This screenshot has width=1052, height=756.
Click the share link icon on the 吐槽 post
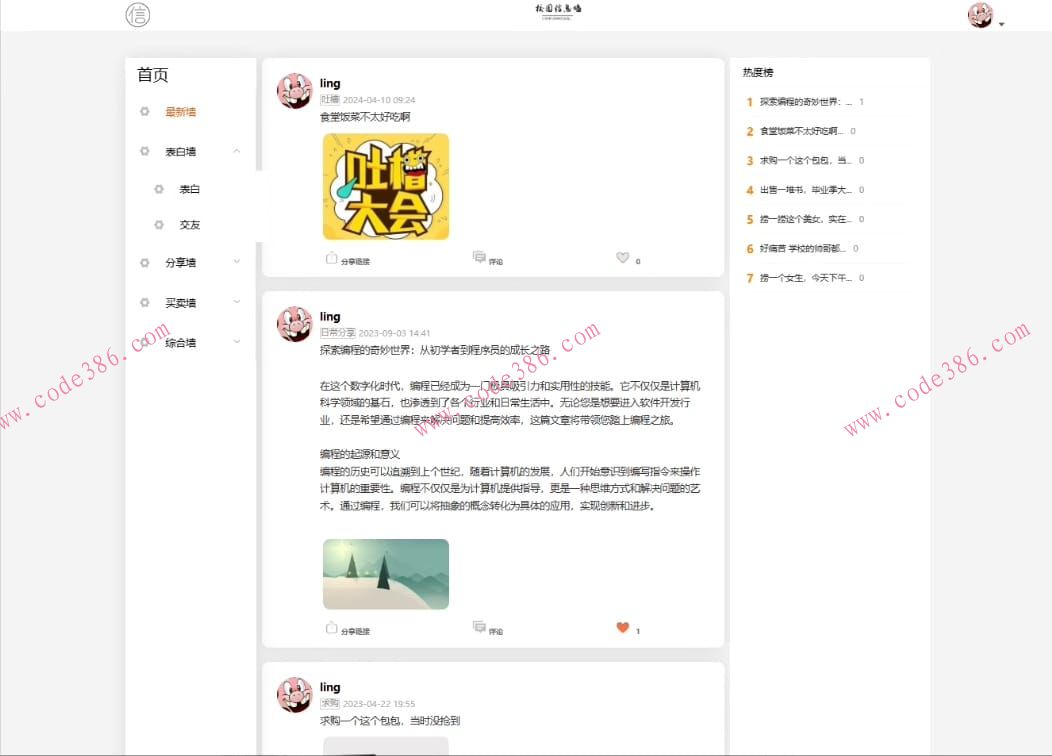(x=331, y=256)
